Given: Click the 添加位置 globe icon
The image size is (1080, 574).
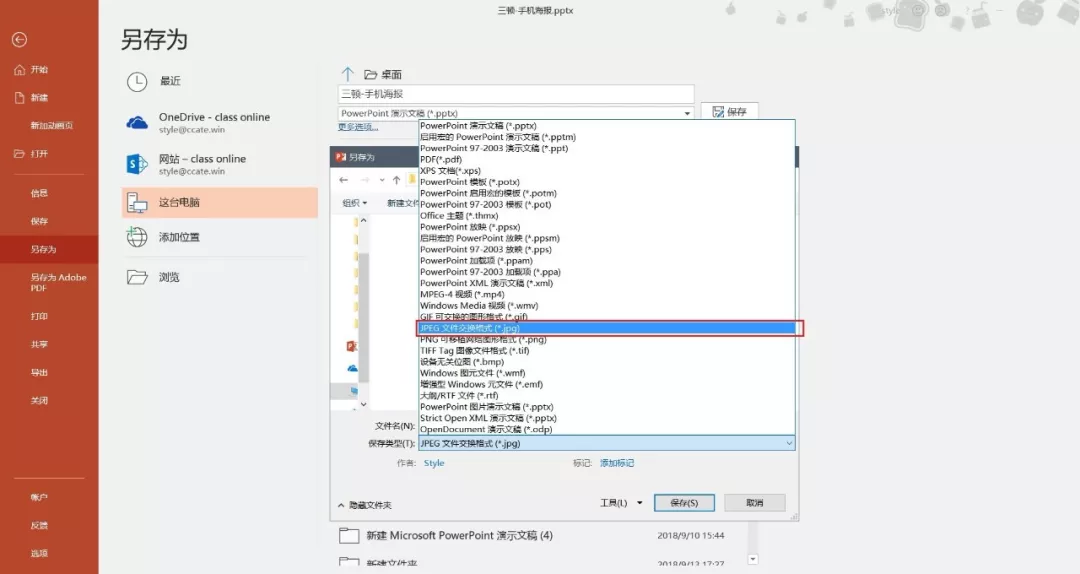Looking at the screenshot, I should [x=137, y=237].
